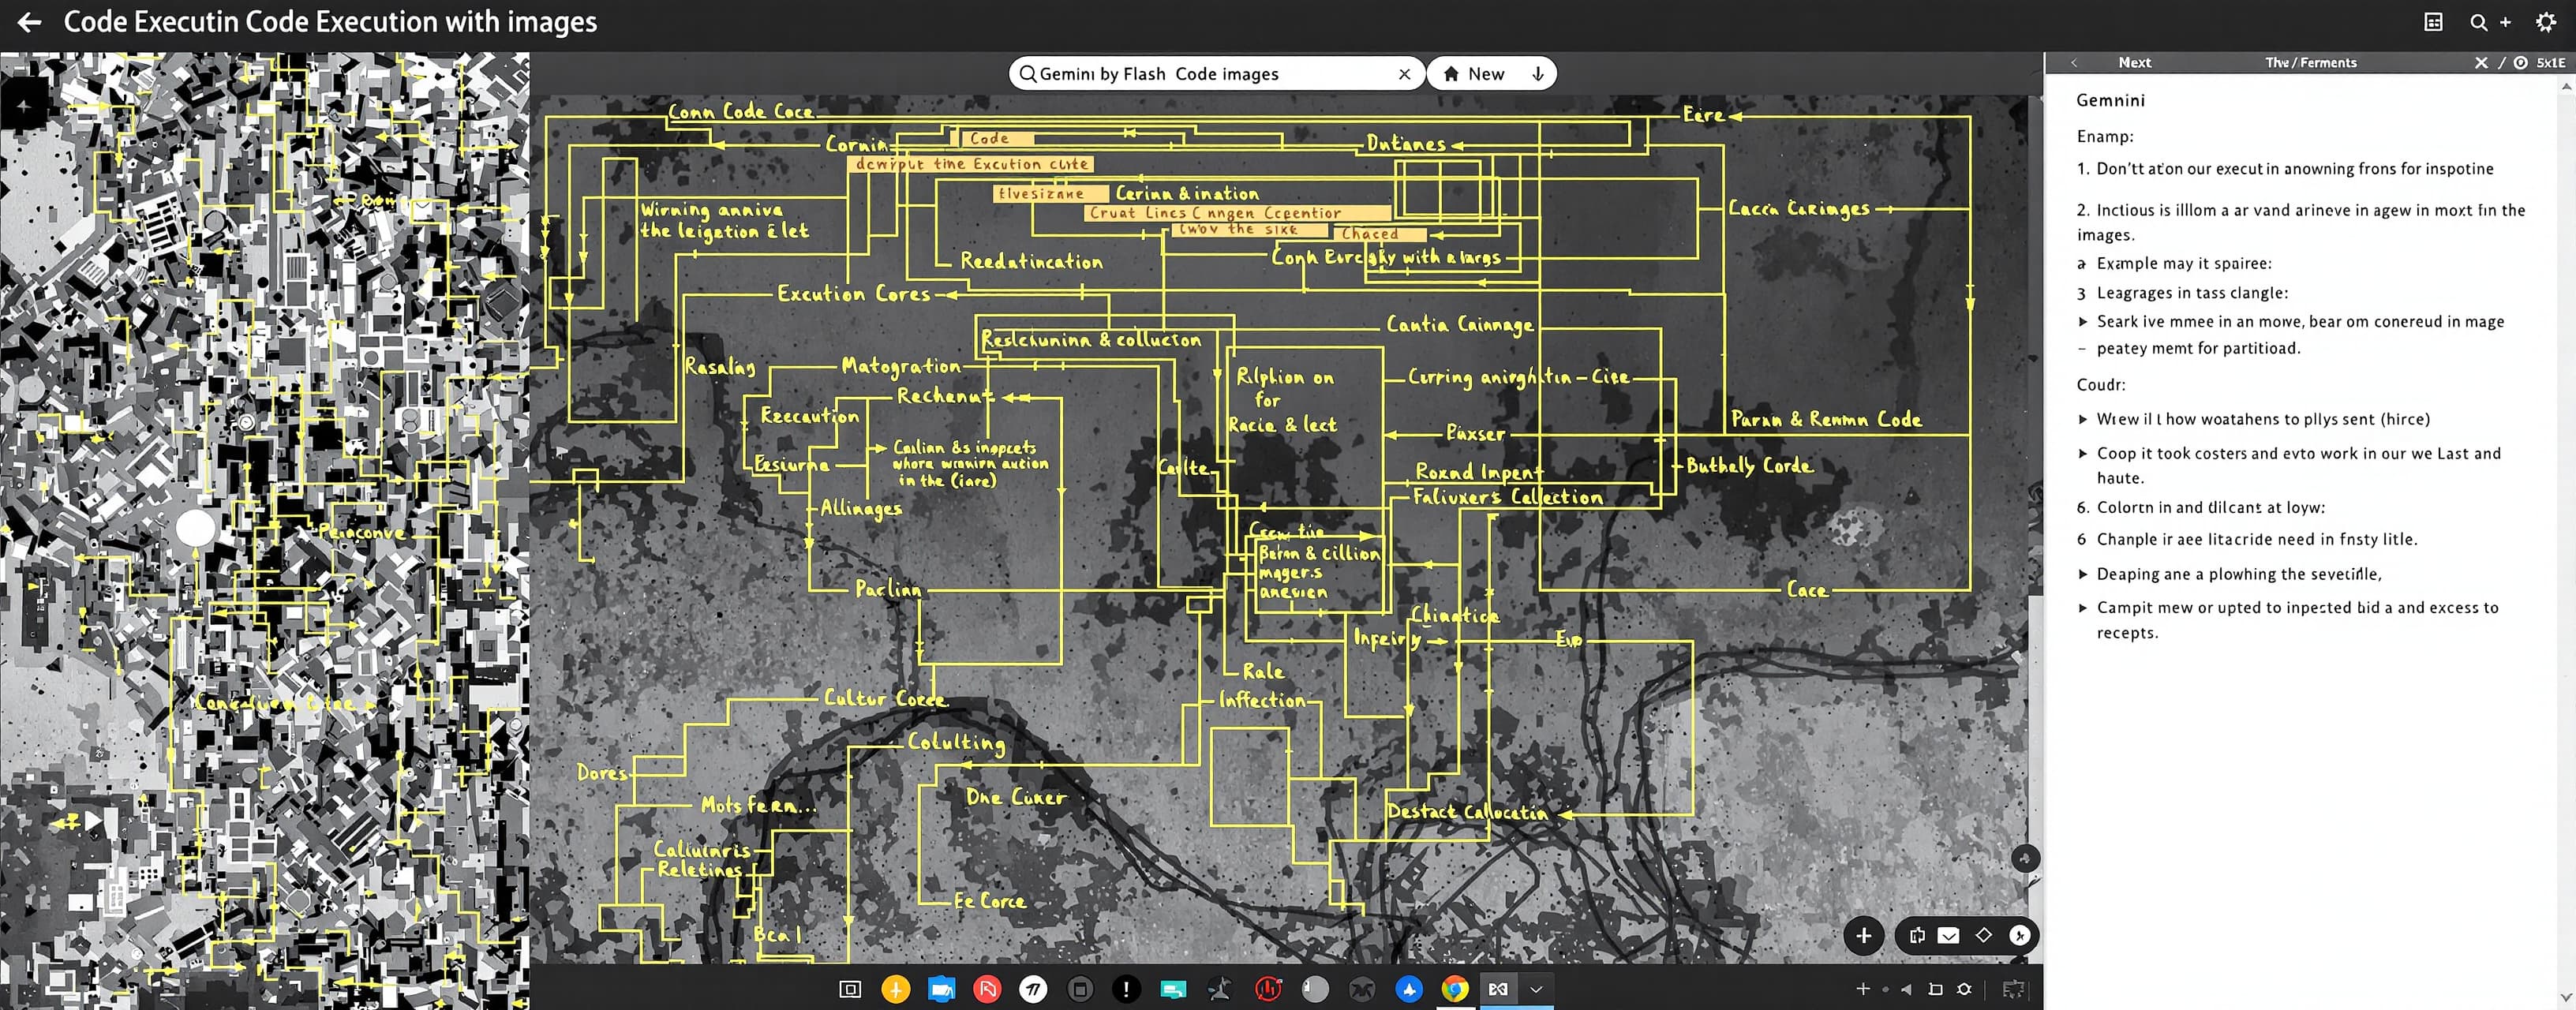This screenshot has height=1010, width=2576.
Task: Click the small dark round button above the canvas pill
Action: pos(2025,858)
